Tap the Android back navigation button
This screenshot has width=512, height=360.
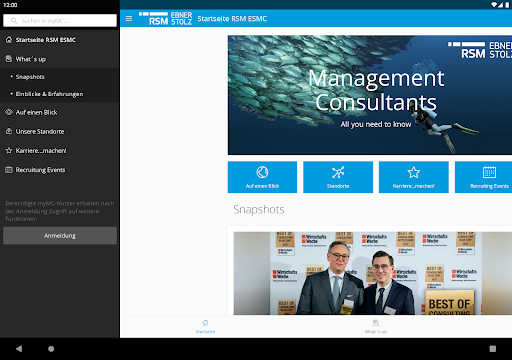point(19,349)
